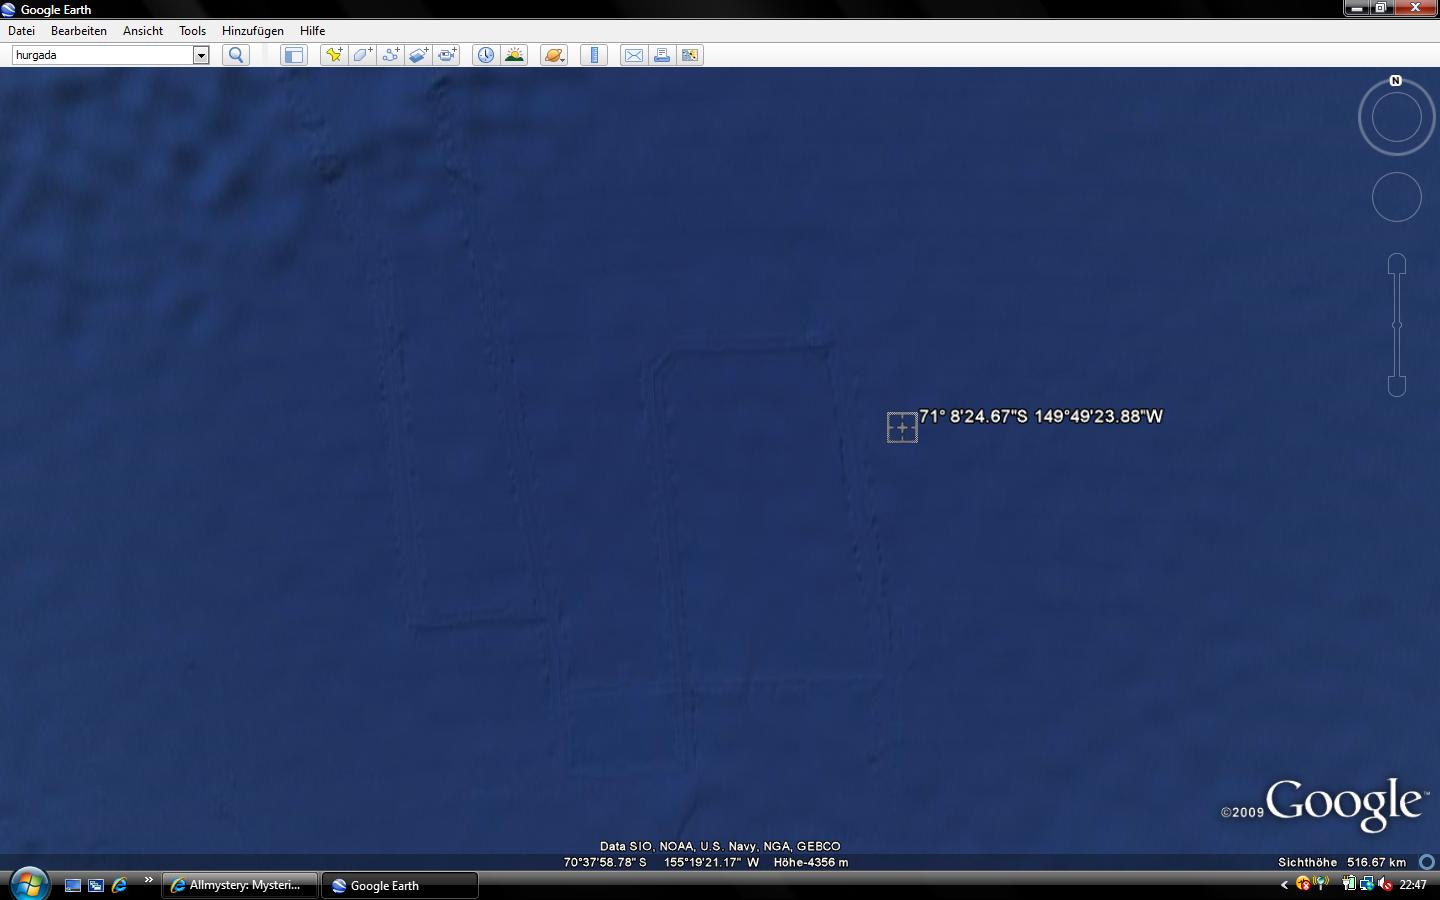Viewport: 1440px width, 900px height.
Task: Launch Internet Explorer from quick launch
Action: 119,885
